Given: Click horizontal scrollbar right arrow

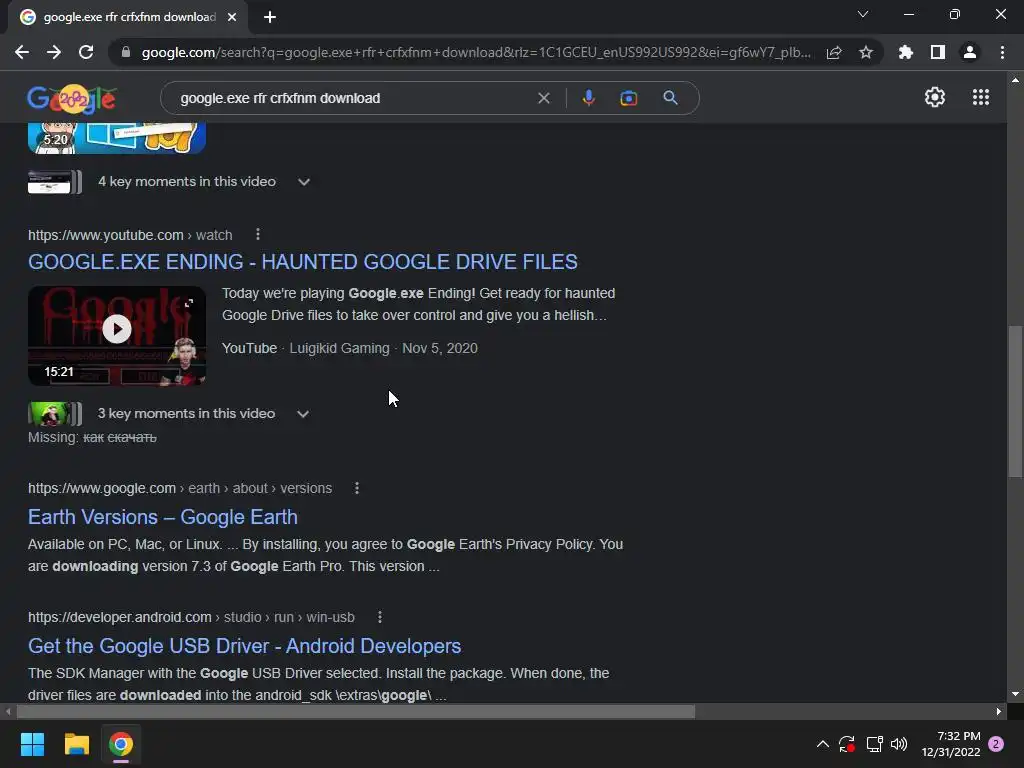Looking at the screenshot, I should pos(999,711).
